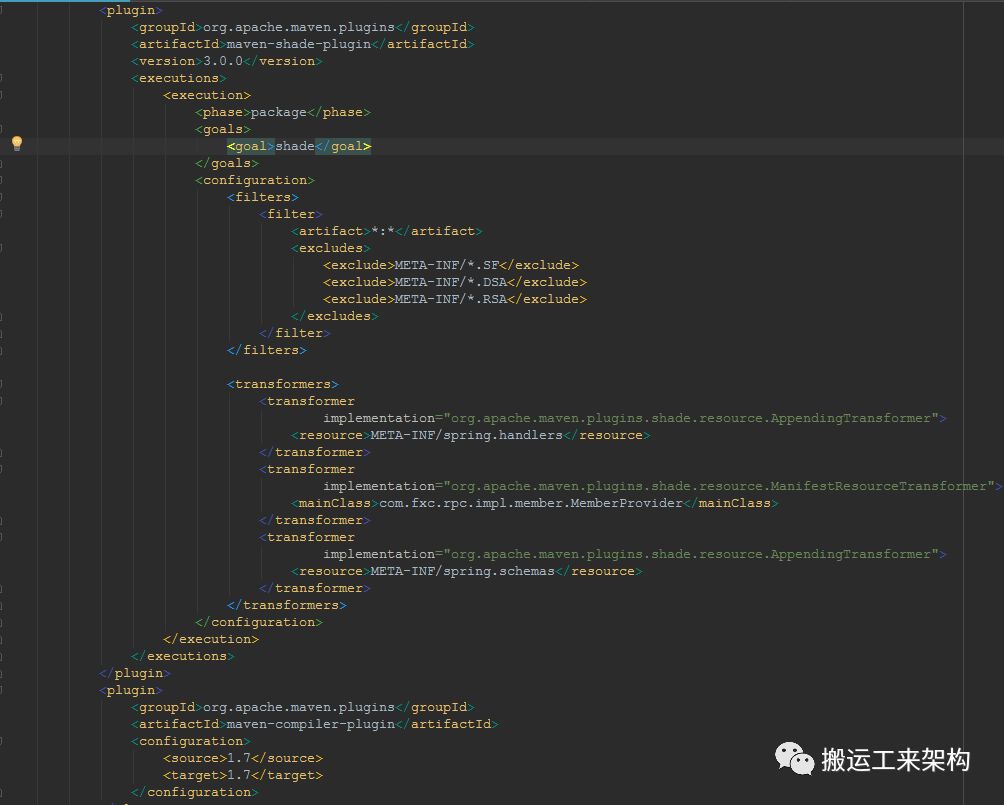Click groupId line above maven-compiler-plugin
This screenshot has width=1004, height=805.
[x=302, y=708]
